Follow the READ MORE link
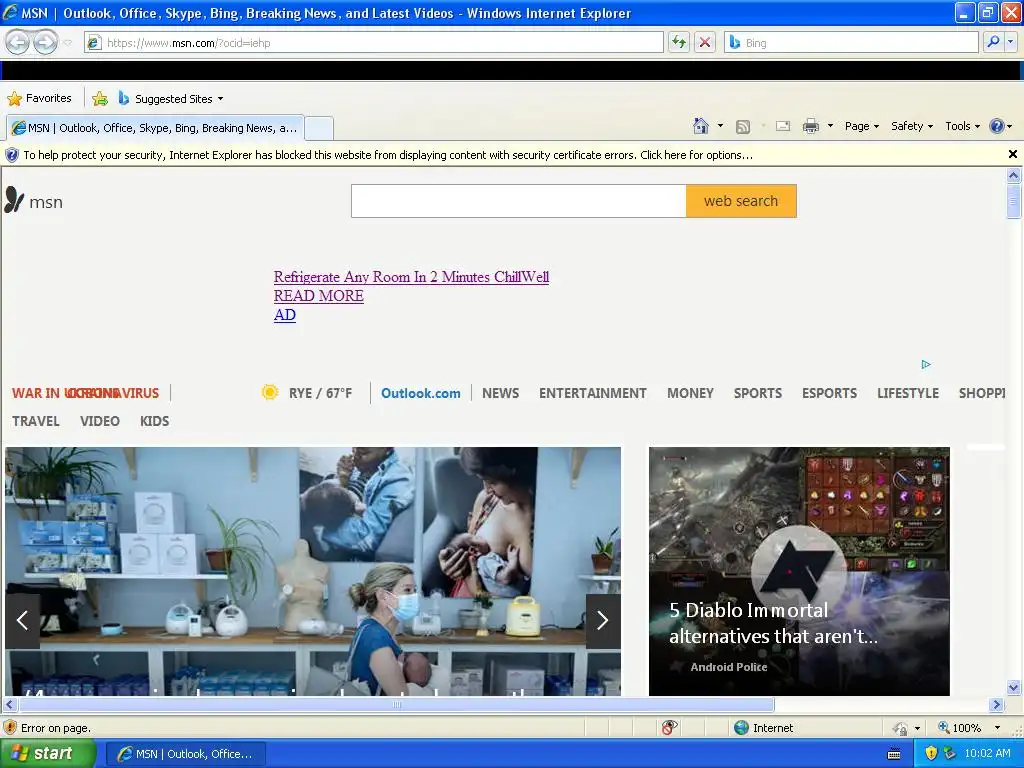The width and height of the screenshot is (1024, 768). click(x=319, y=296)
